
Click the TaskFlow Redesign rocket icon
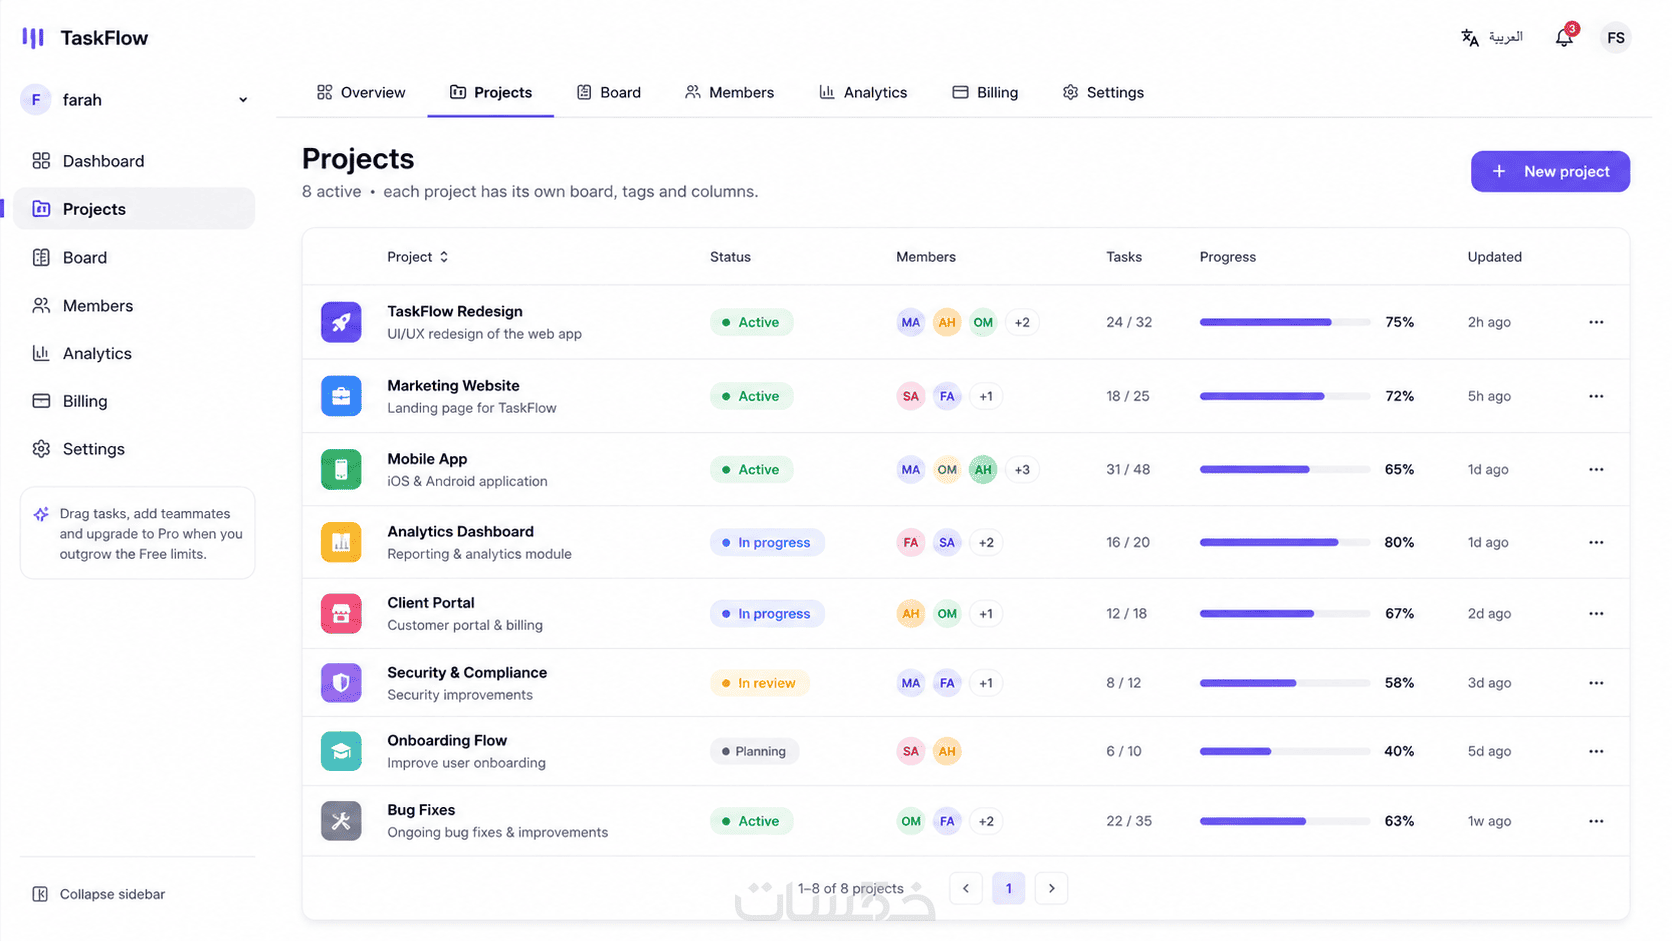tap(341, 322)
